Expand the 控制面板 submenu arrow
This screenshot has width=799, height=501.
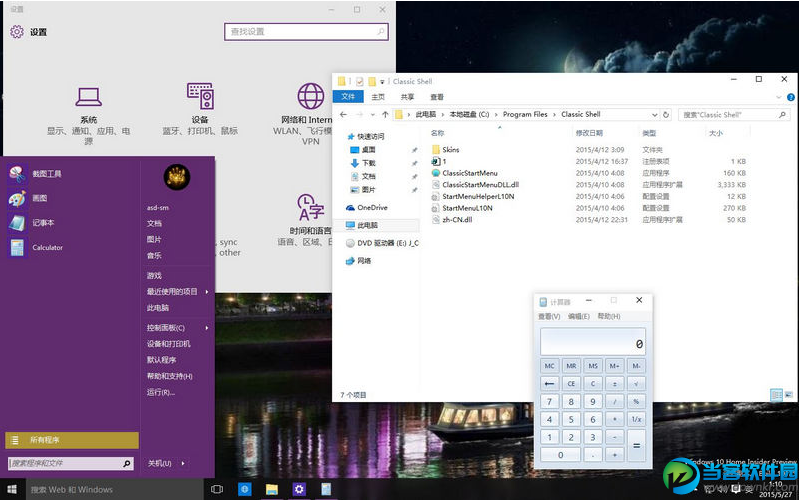point(208,328)
